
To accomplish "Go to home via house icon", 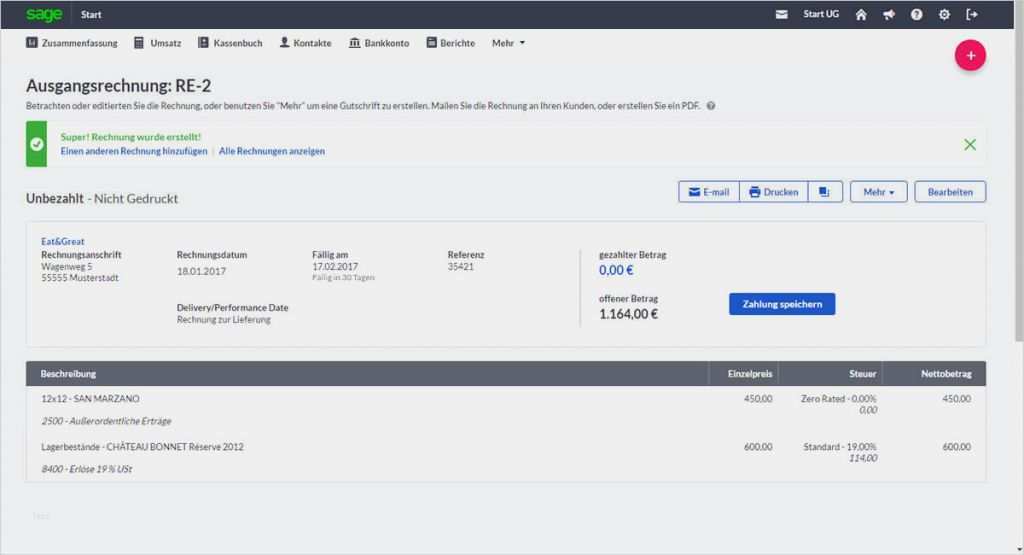I will [x=861, y=15].
